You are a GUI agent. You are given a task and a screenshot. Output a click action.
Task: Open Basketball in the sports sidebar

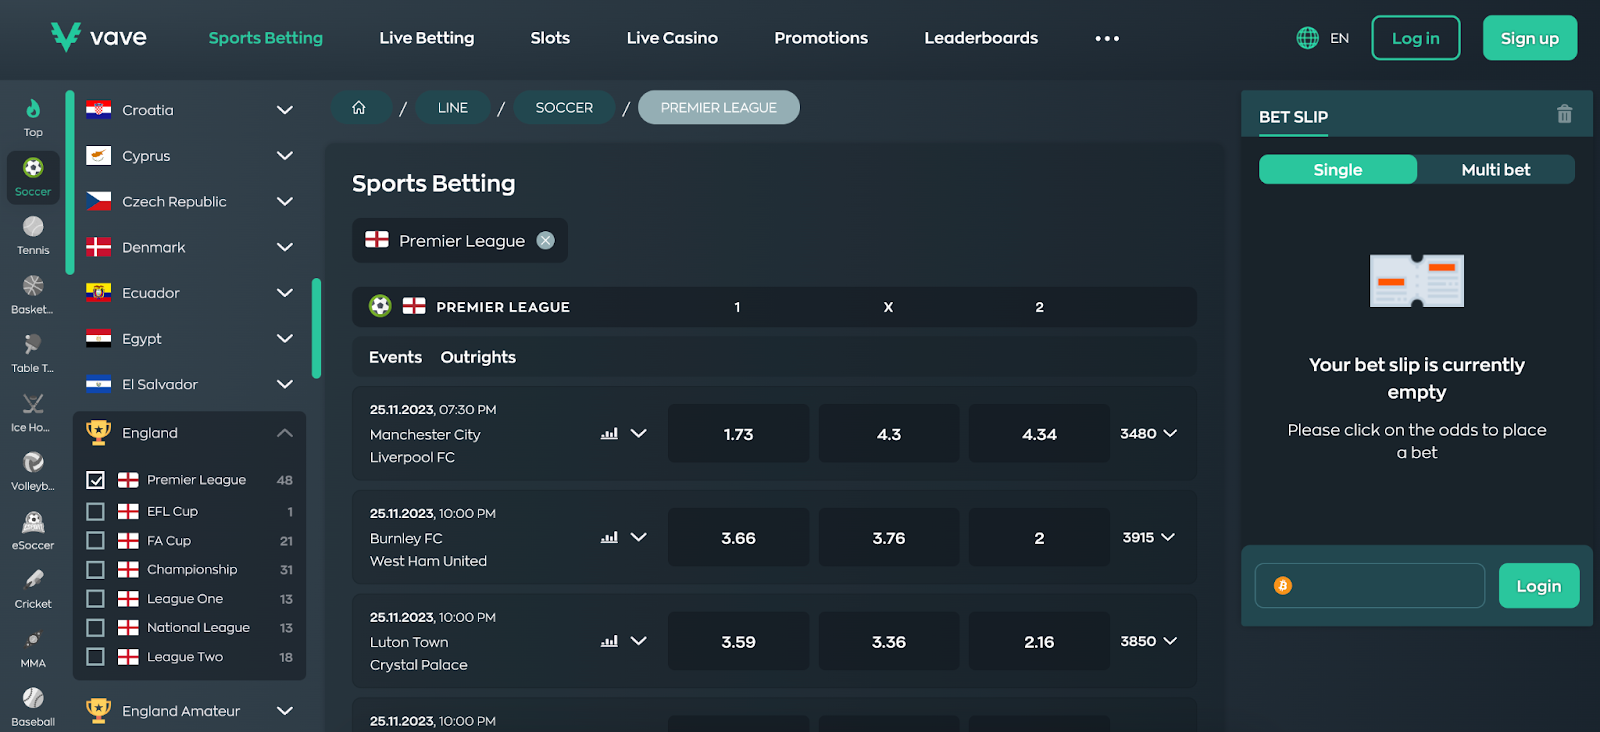pos(33,295)
